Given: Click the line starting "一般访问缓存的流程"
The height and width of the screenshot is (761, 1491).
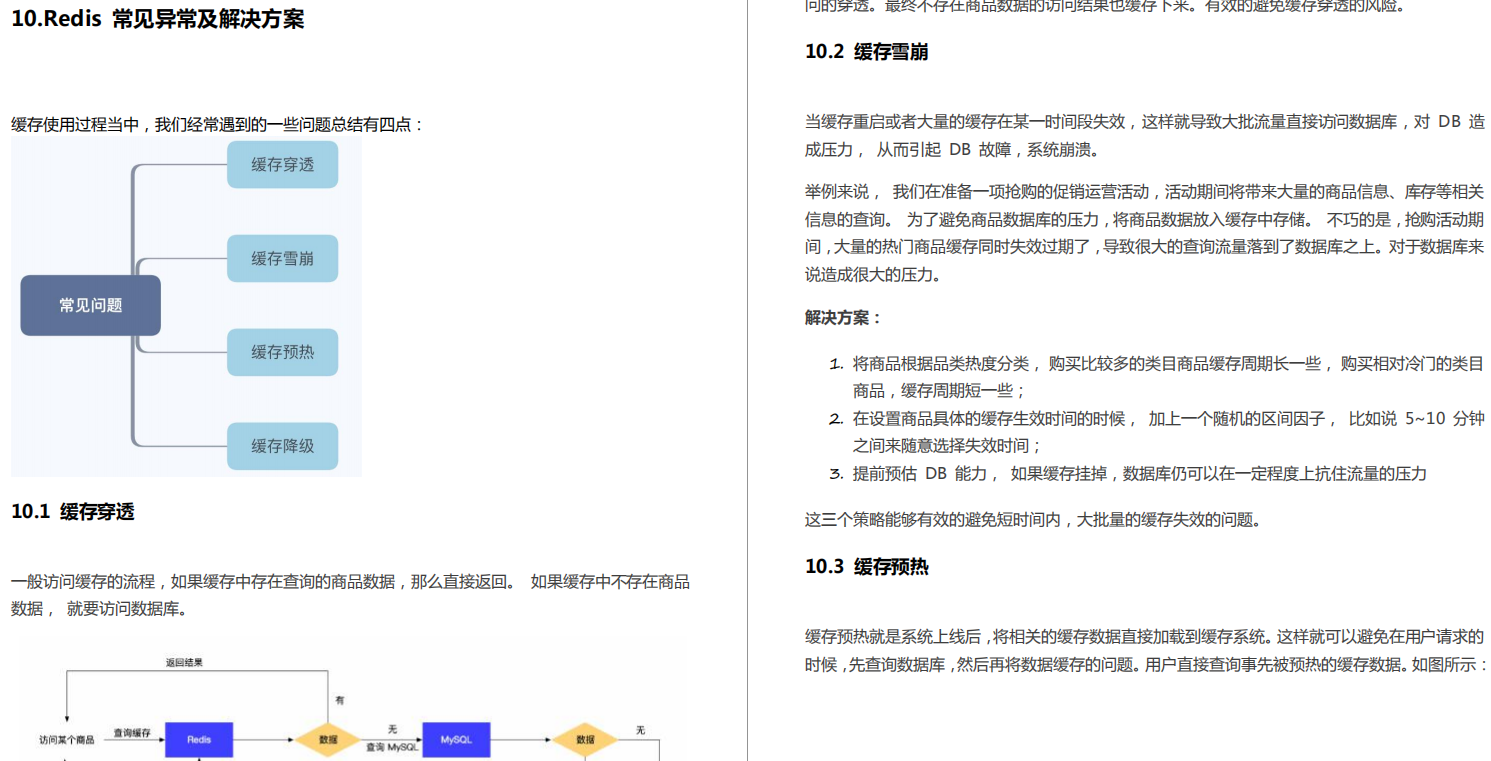Looking at the screenshot, I should pyautogui.click(x=350, y=582).
